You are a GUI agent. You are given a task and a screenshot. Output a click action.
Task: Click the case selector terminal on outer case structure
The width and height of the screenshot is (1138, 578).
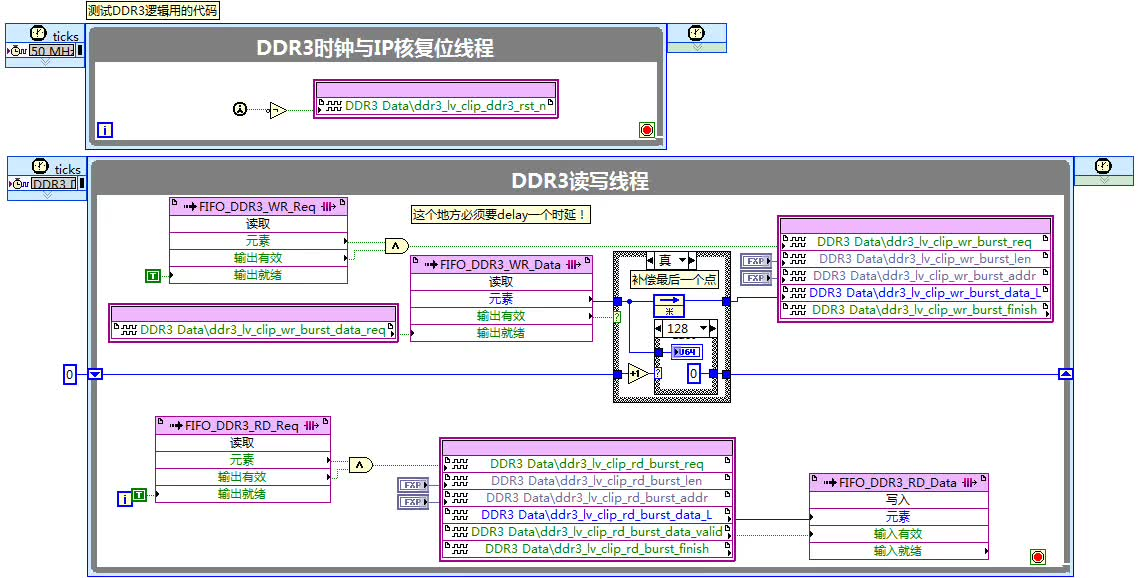tap(618, 317)
